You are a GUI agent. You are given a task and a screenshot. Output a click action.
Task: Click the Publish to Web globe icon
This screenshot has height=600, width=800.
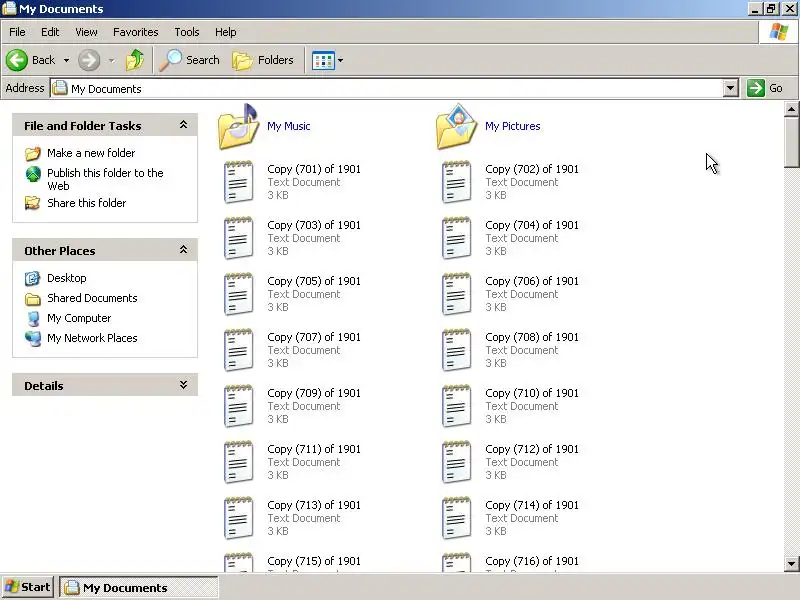33,174
